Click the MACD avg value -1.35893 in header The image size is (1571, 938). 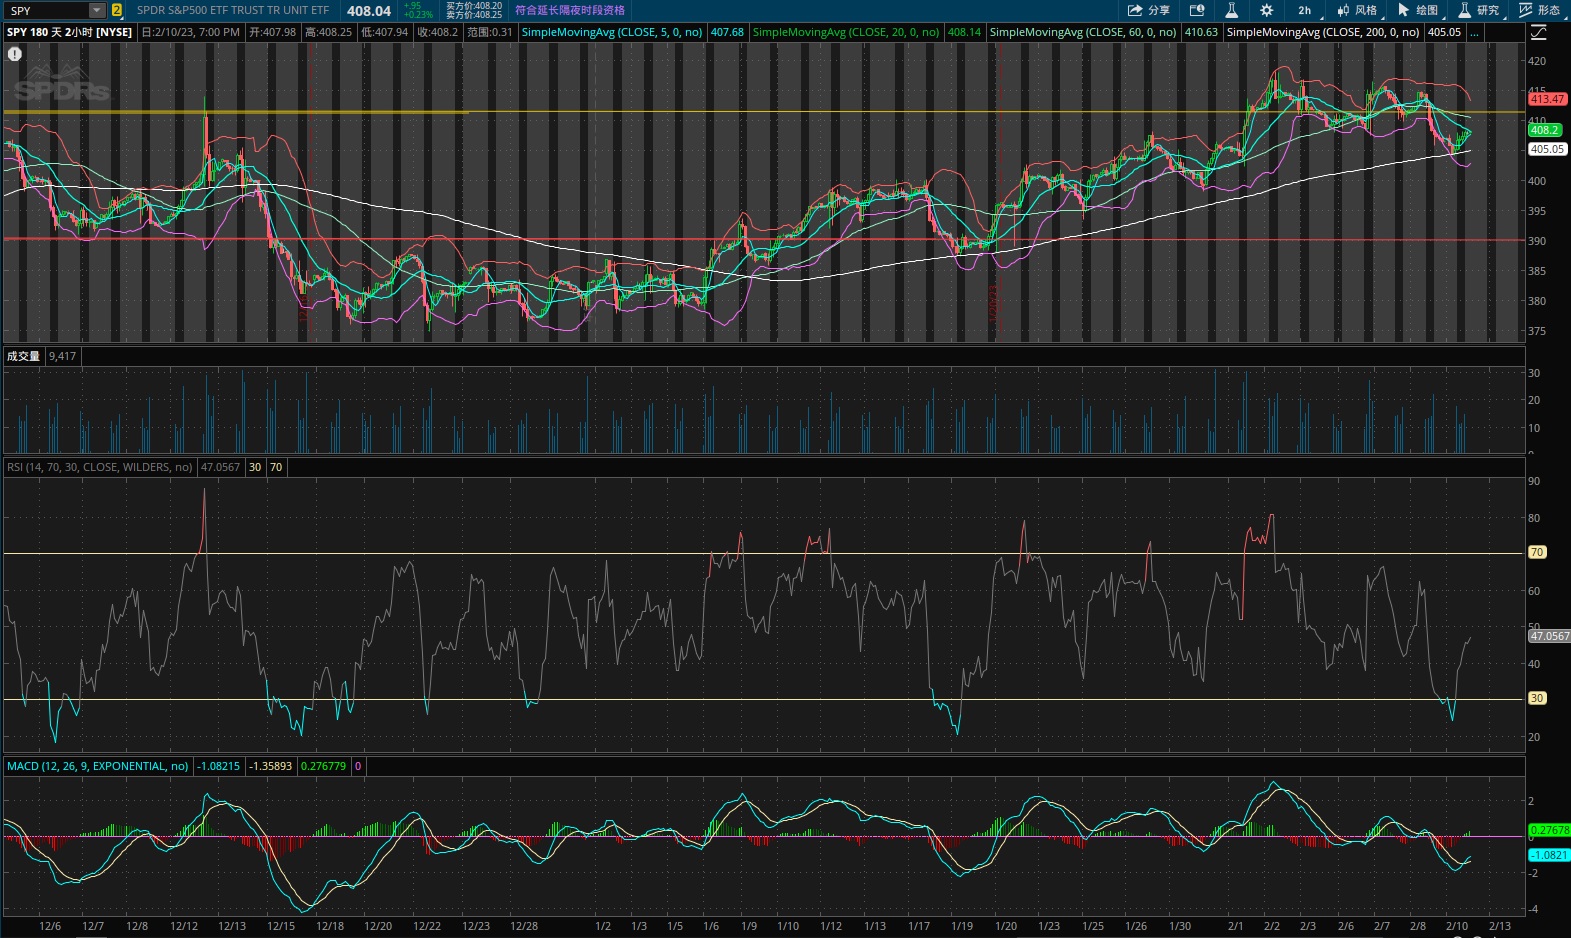coord(271,766)
